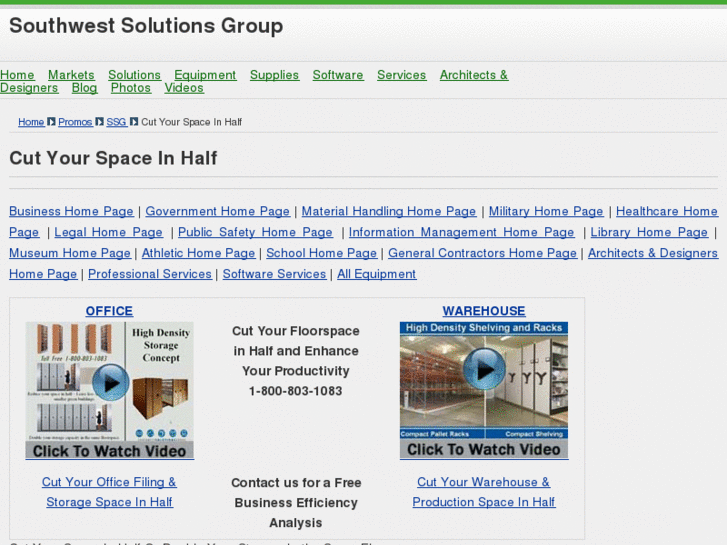
Task: Open Information Management Home Page link
Action: (x=461, y=232)
